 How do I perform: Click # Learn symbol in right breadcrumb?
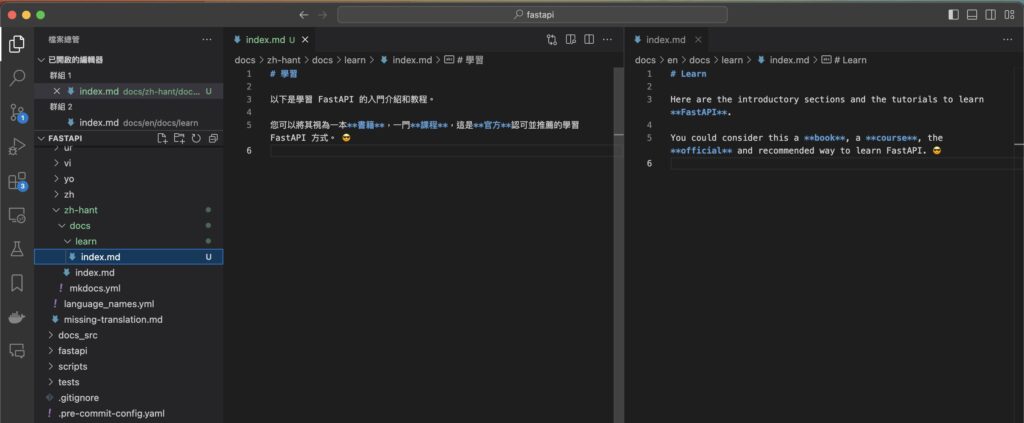pos(844,59)
